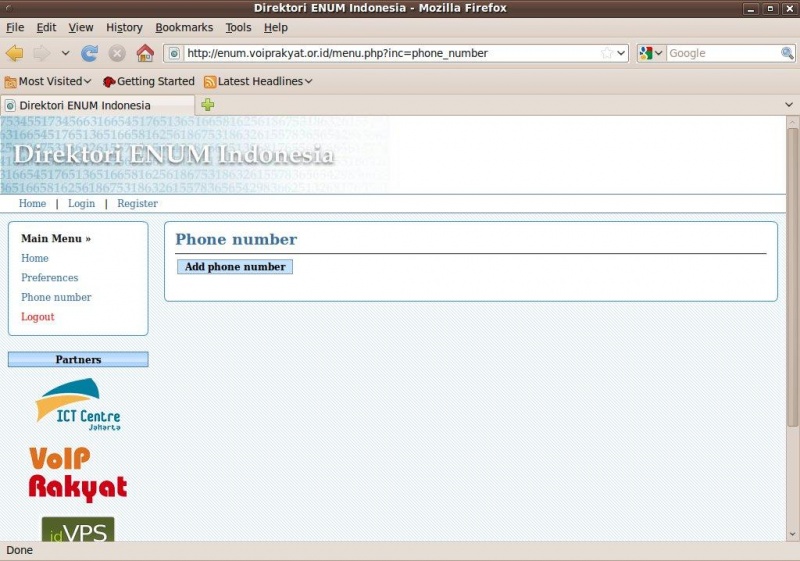
Task: Reload the page with the Refresh icon
Action: (89, 53)
